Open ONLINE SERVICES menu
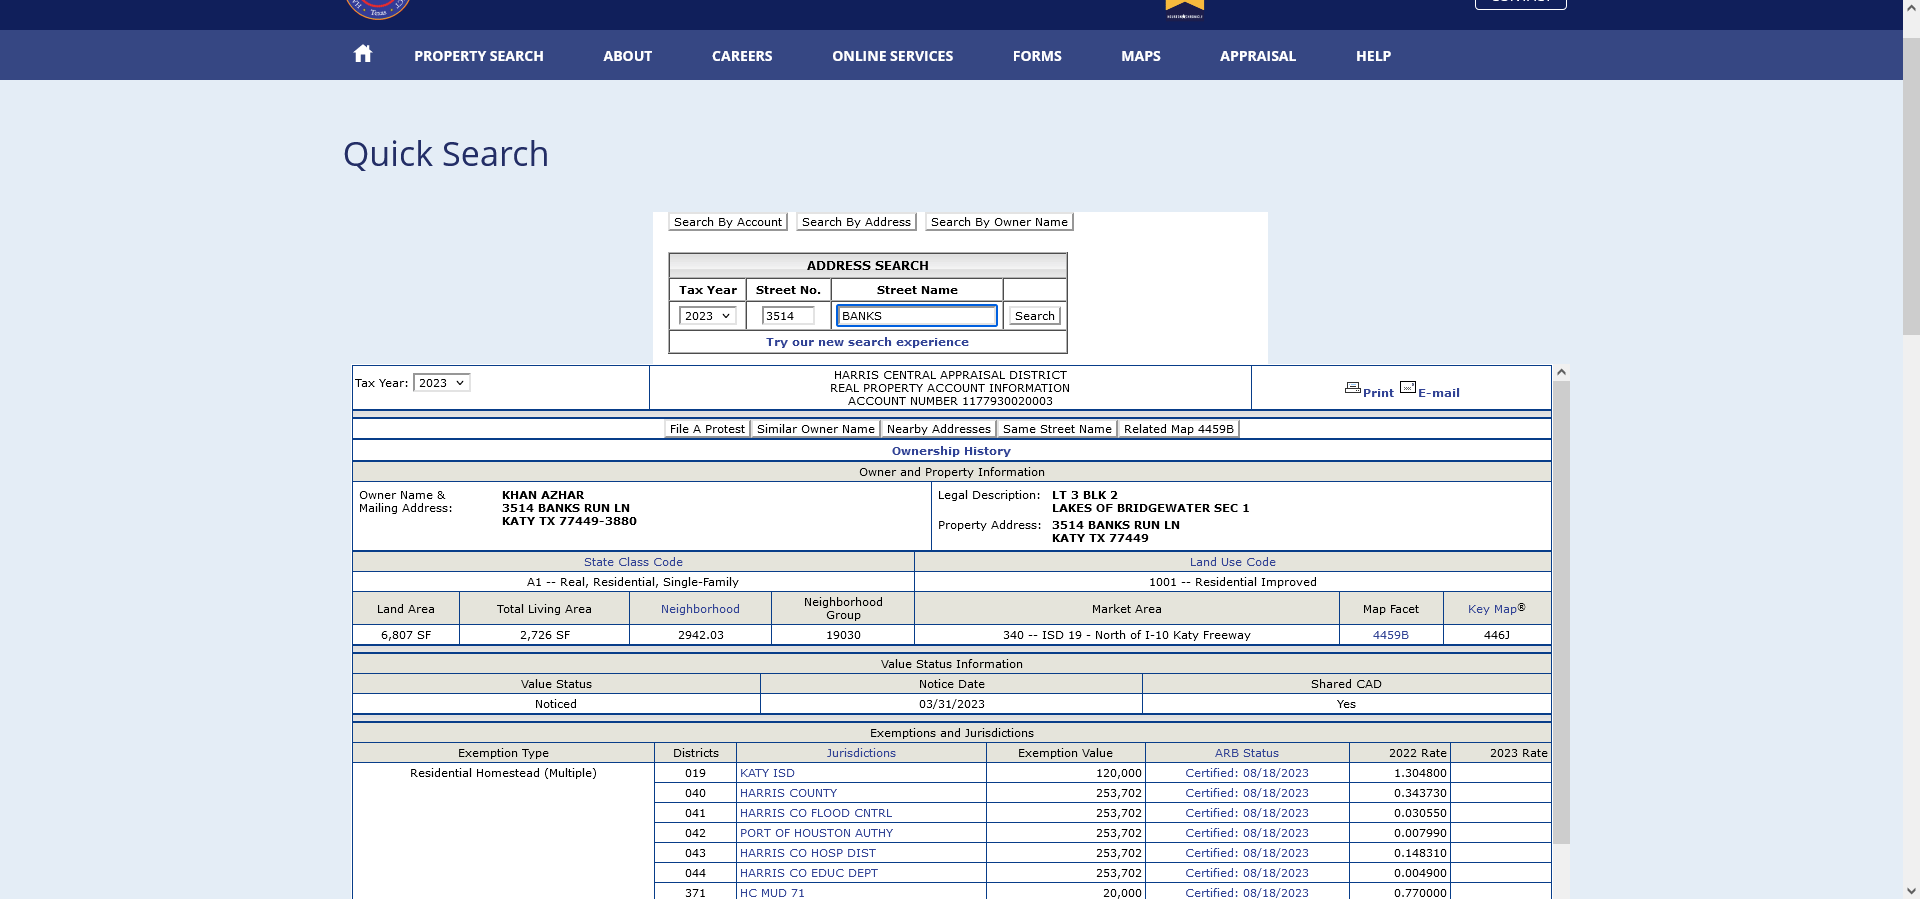Image resolution: width=1920 pixels, height=899 pixels. (x=893, y=56)
